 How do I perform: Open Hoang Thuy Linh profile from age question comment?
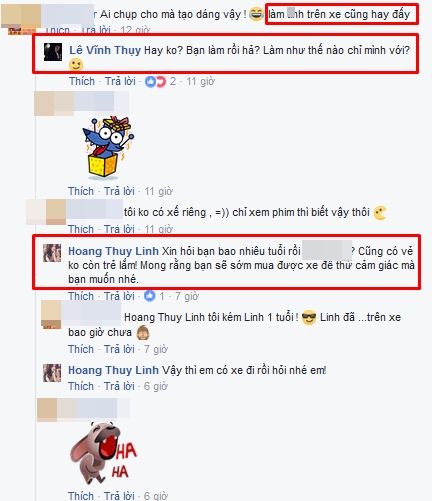point(113,251)
